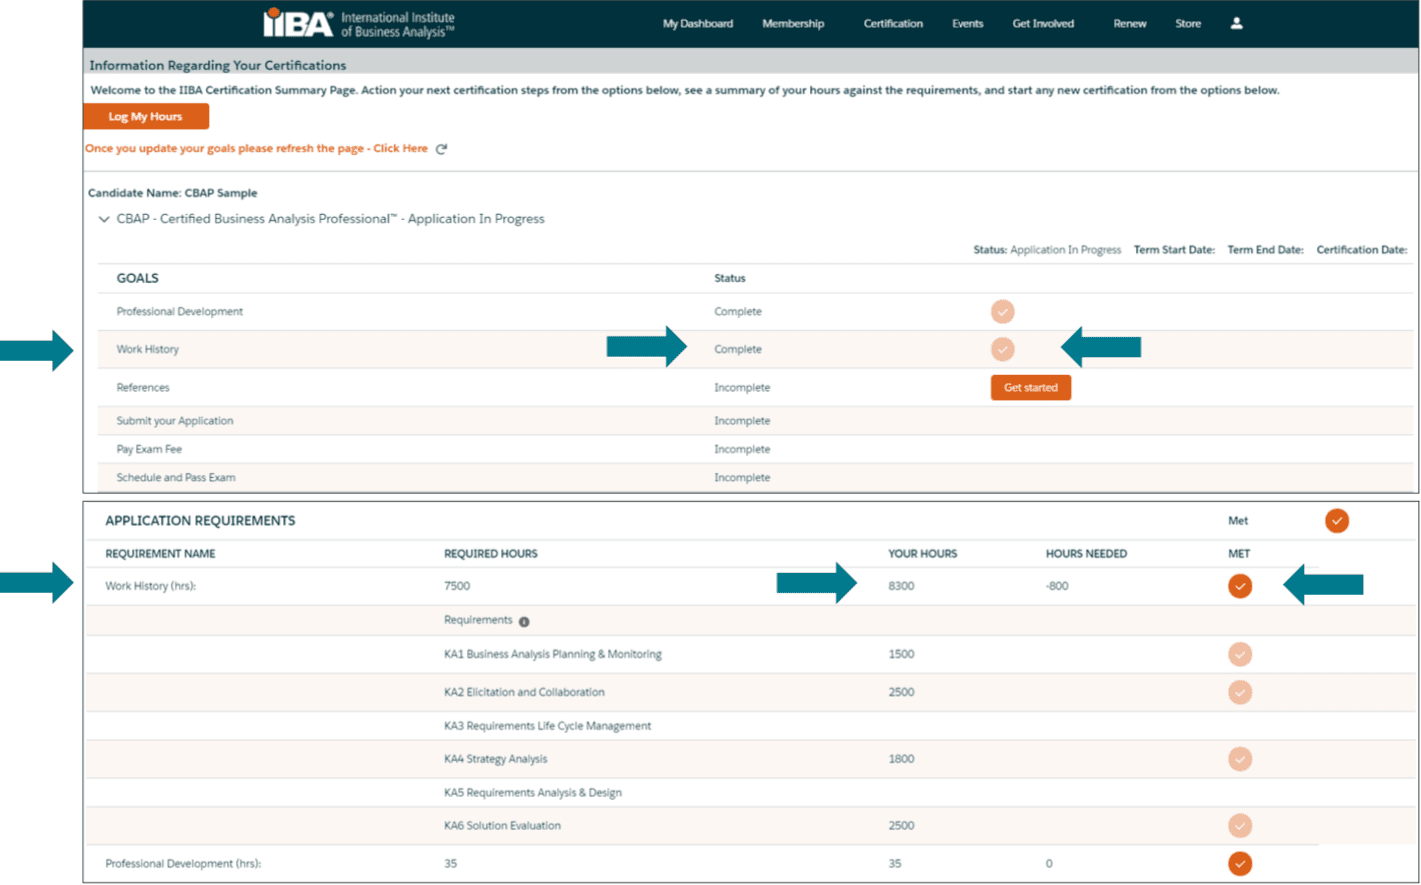Click the APPLICATION REQUIREMENTS heading
Image resolution: width=1421 pixels, height=885 pixels.
pos(200,521)
